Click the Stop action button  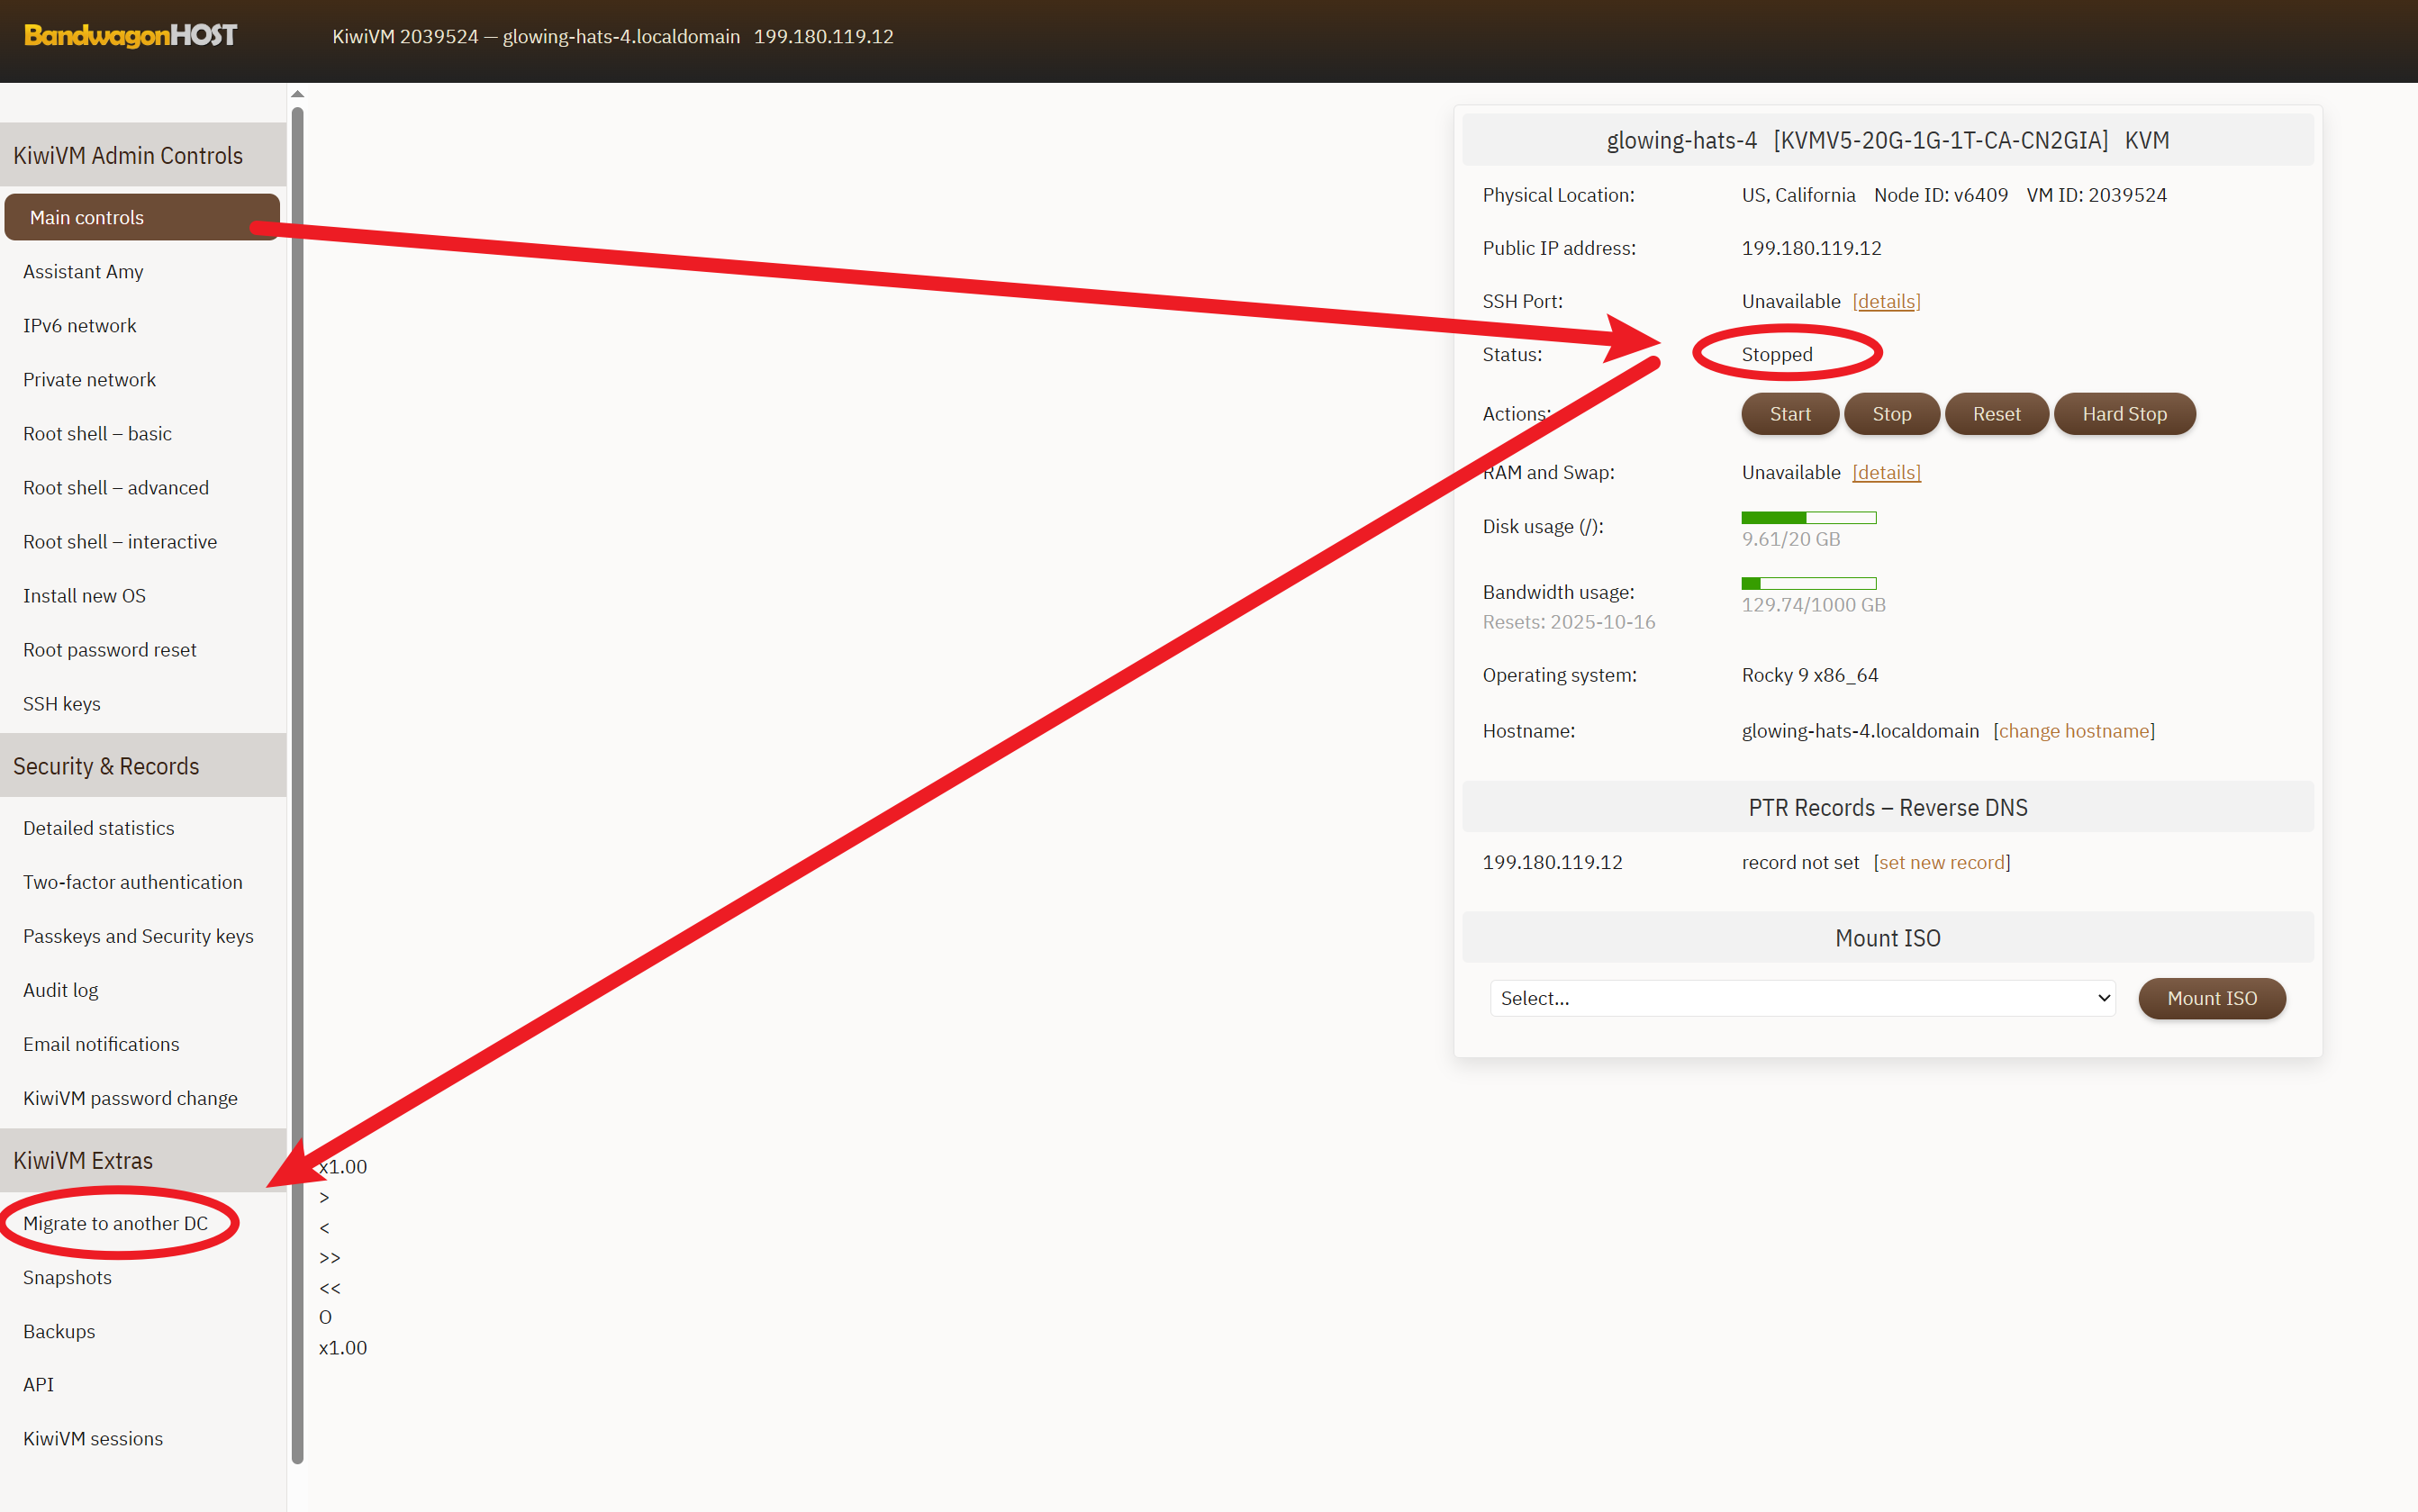coord(1891,413)
